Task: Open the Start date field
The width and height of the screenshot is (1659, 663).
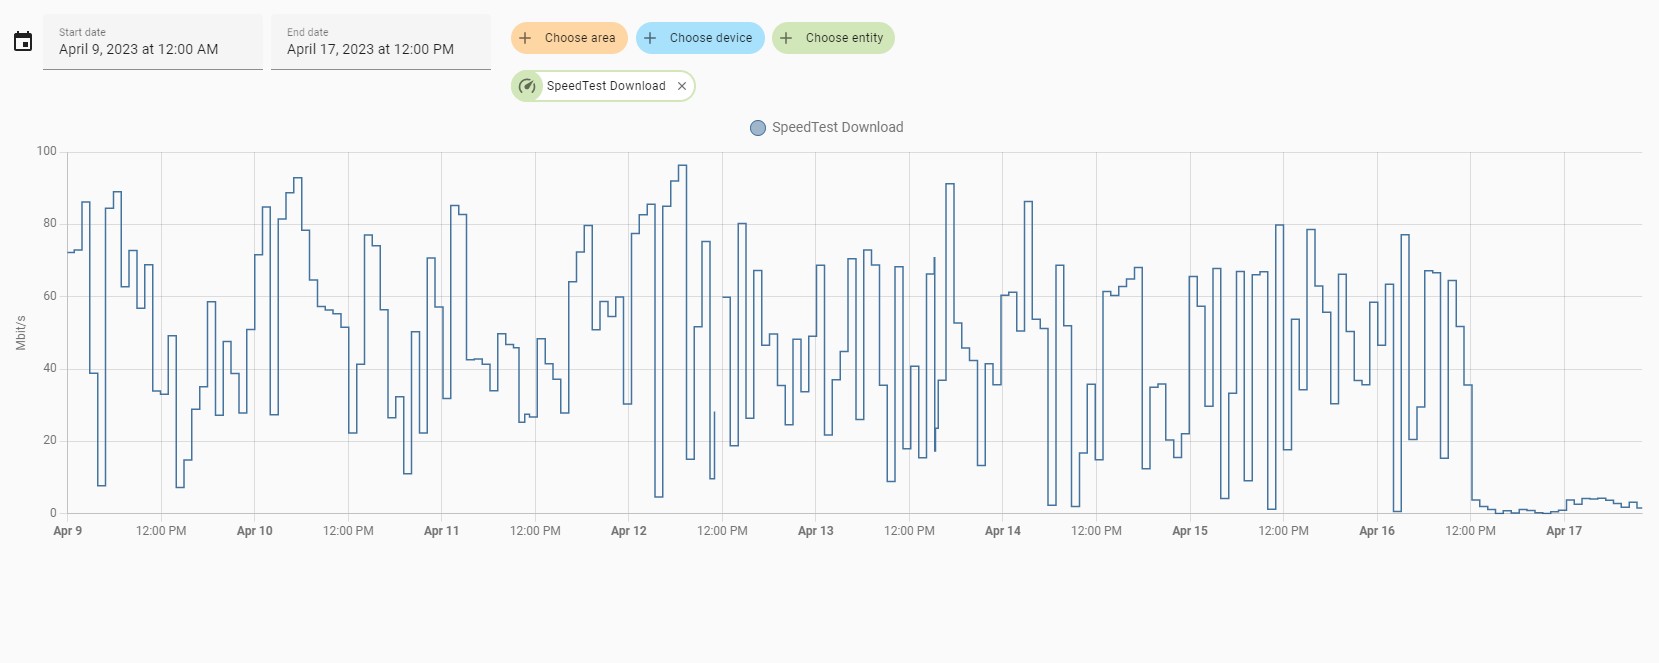Action: click(x=153, y=42)
